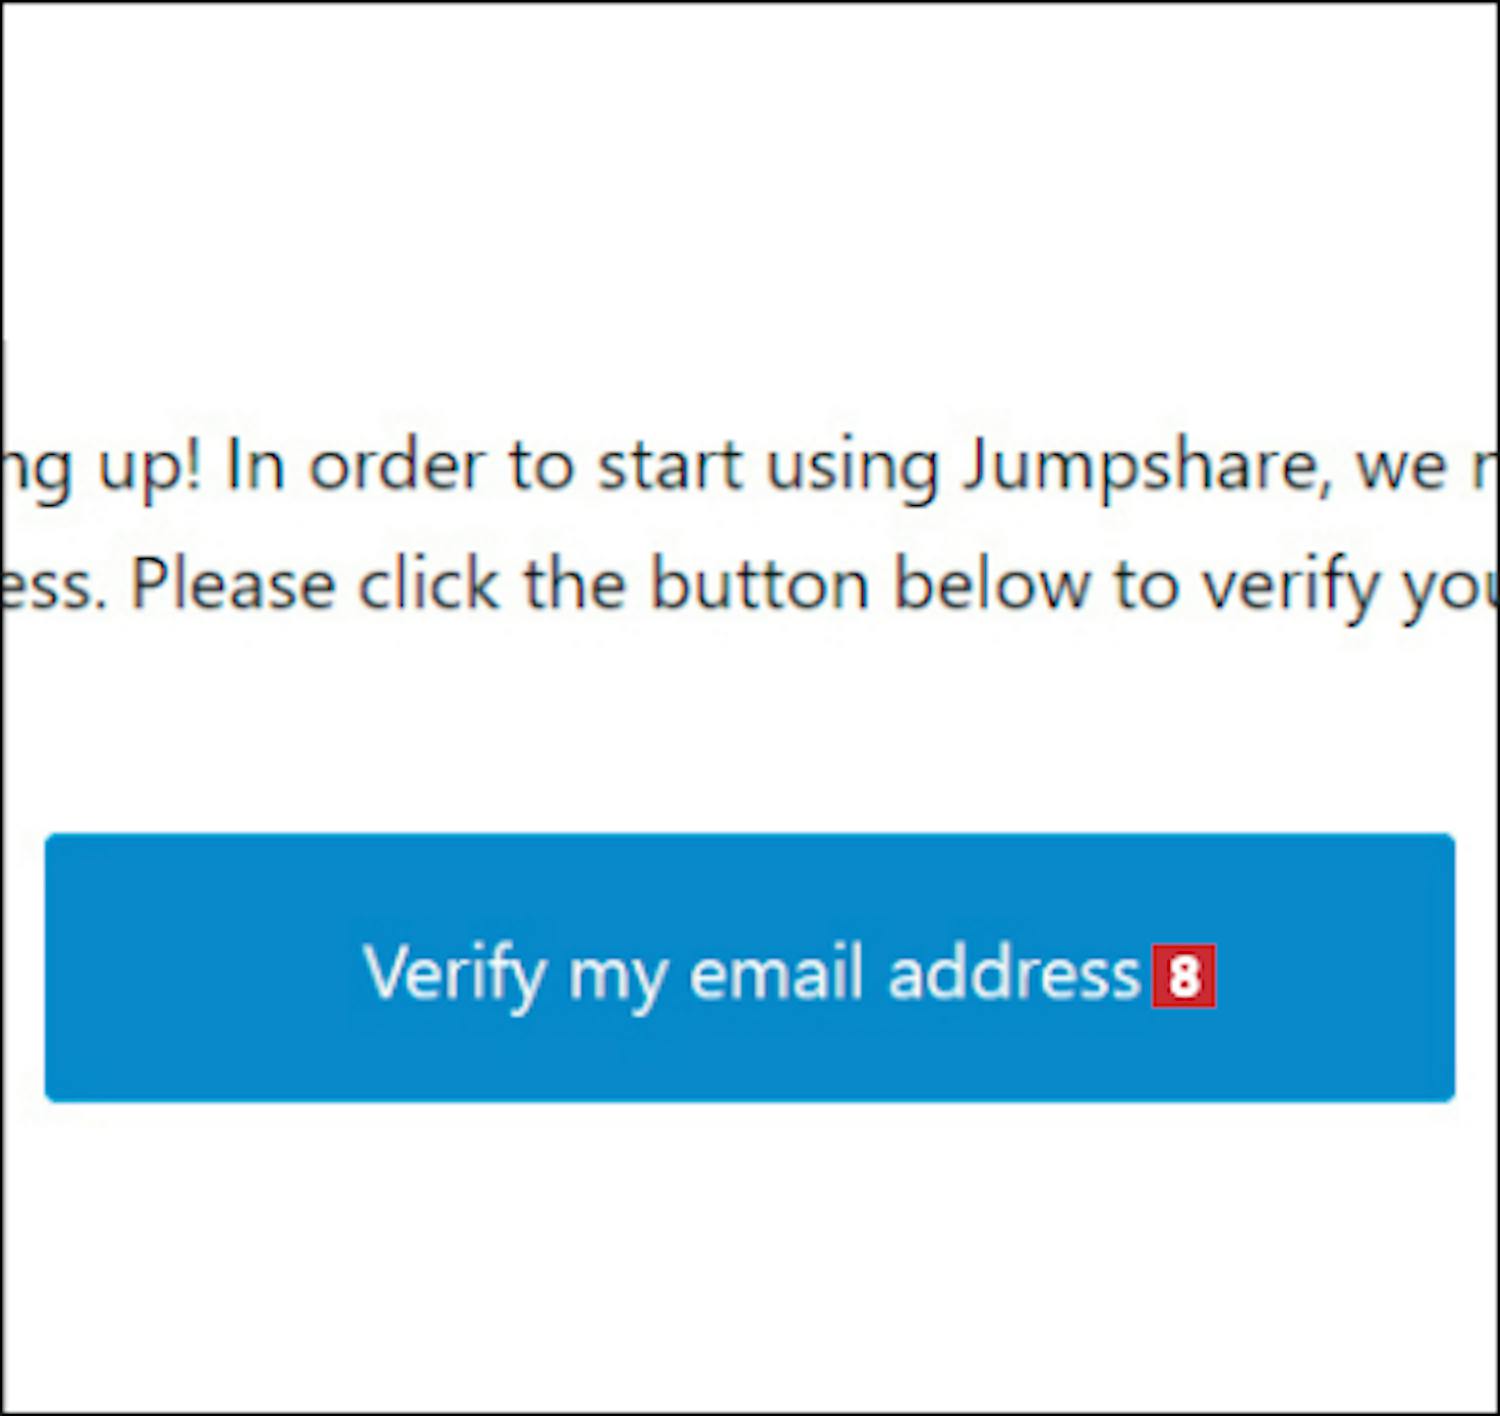
Task: Click the word start in the first line
Action: pyautogui.click(x=669, y=466)
